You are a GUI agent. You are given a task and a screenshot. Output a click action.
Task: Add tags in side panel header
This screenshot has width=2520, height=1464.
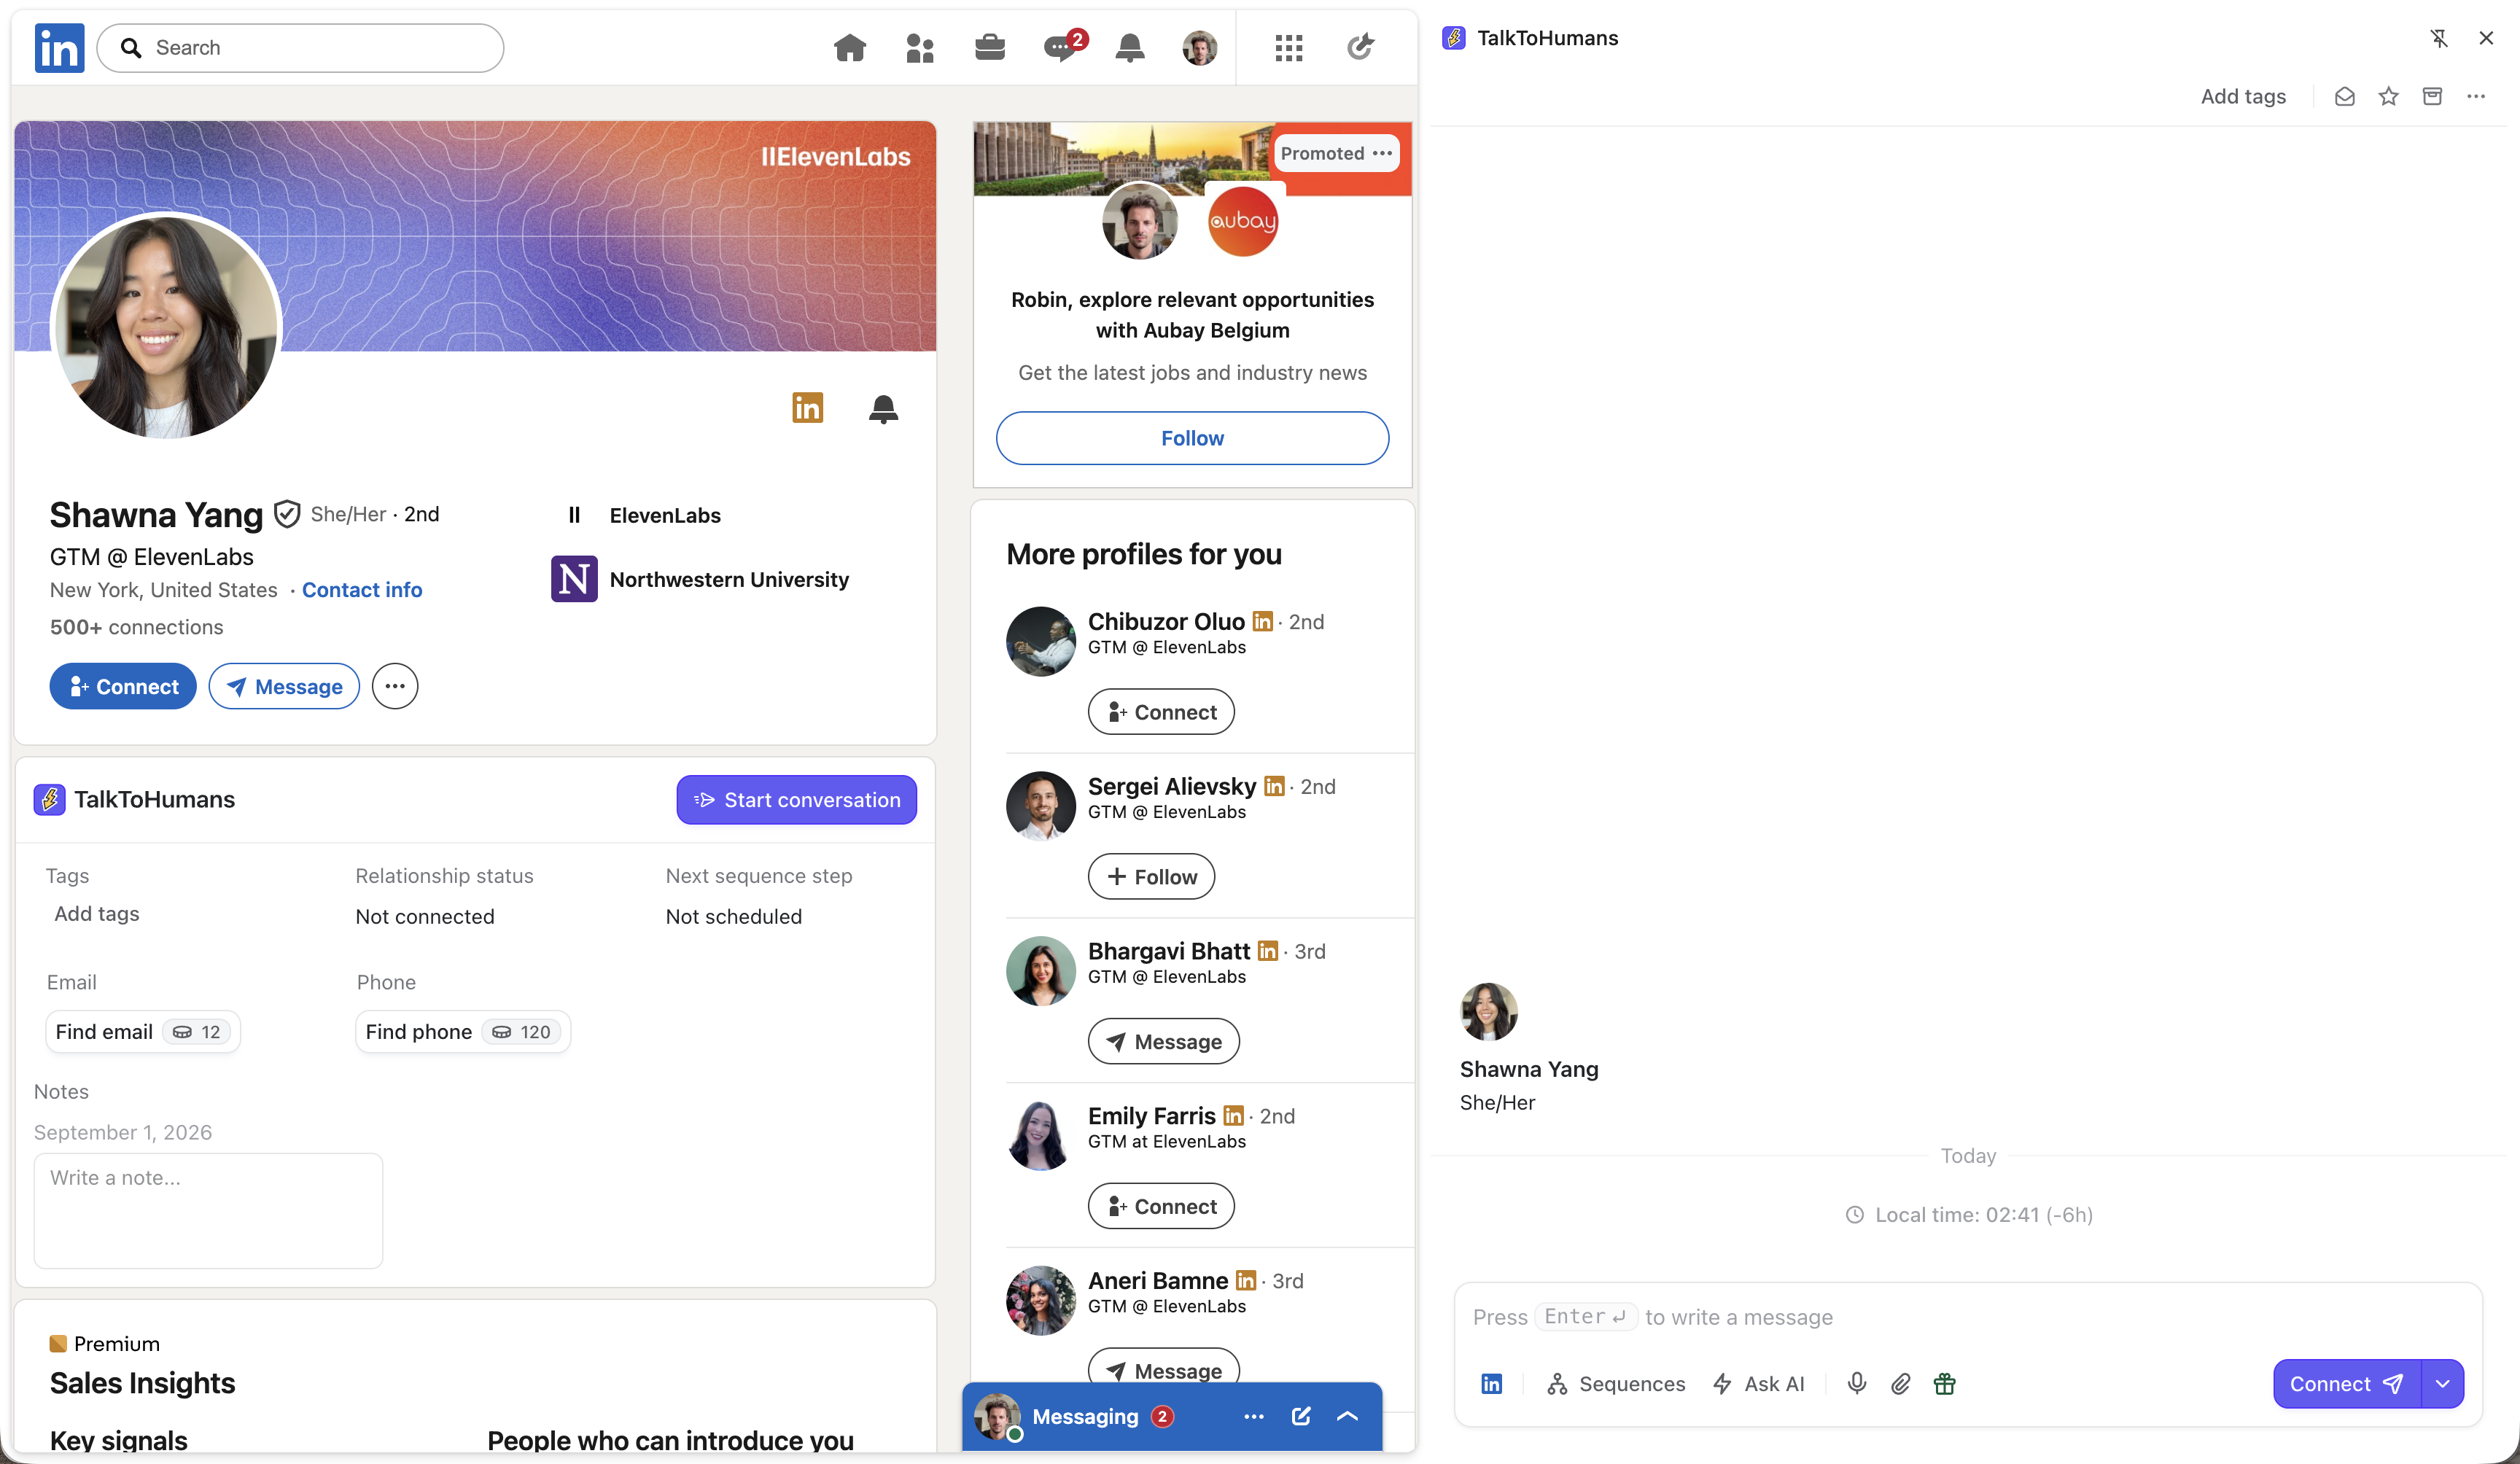pyautogui.click(x=2242, y=96)
